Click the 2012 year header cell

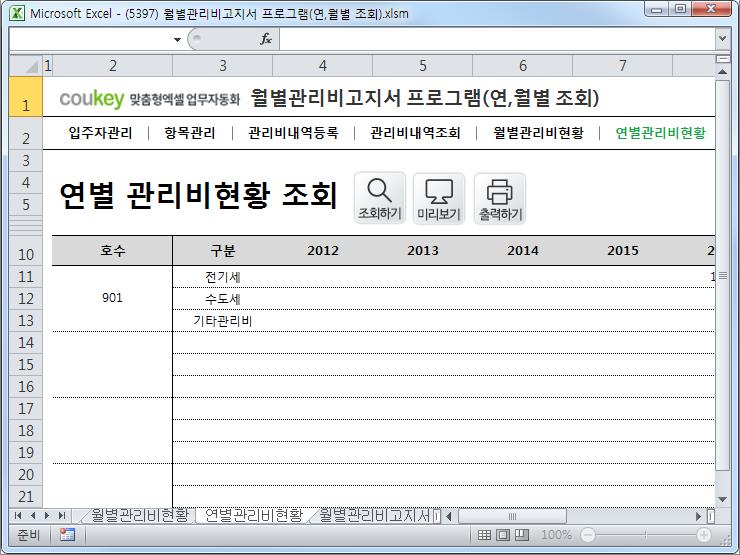point(323,251)
